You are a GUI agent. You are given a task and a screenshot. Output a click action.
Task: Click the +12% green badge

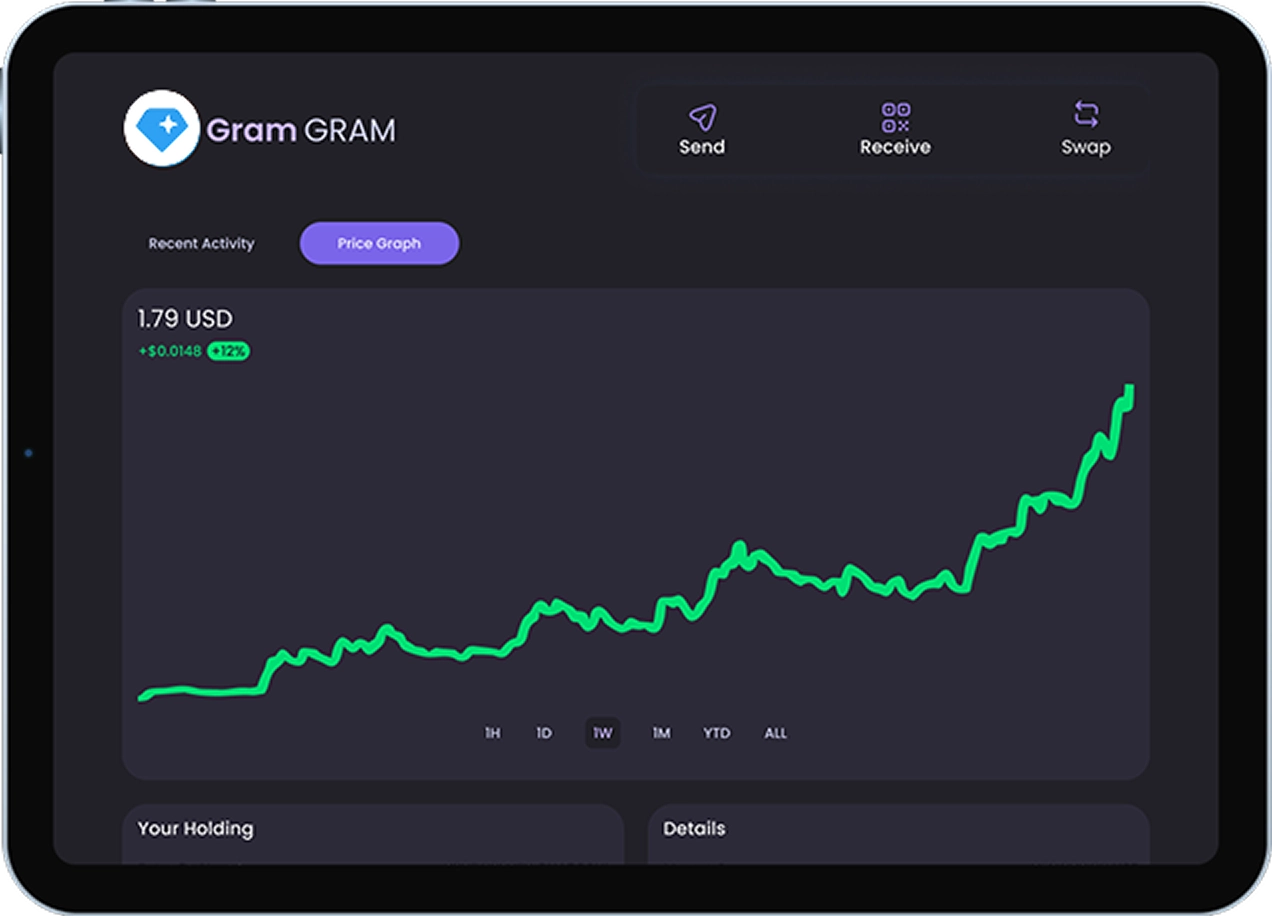(x=229, y=351)
